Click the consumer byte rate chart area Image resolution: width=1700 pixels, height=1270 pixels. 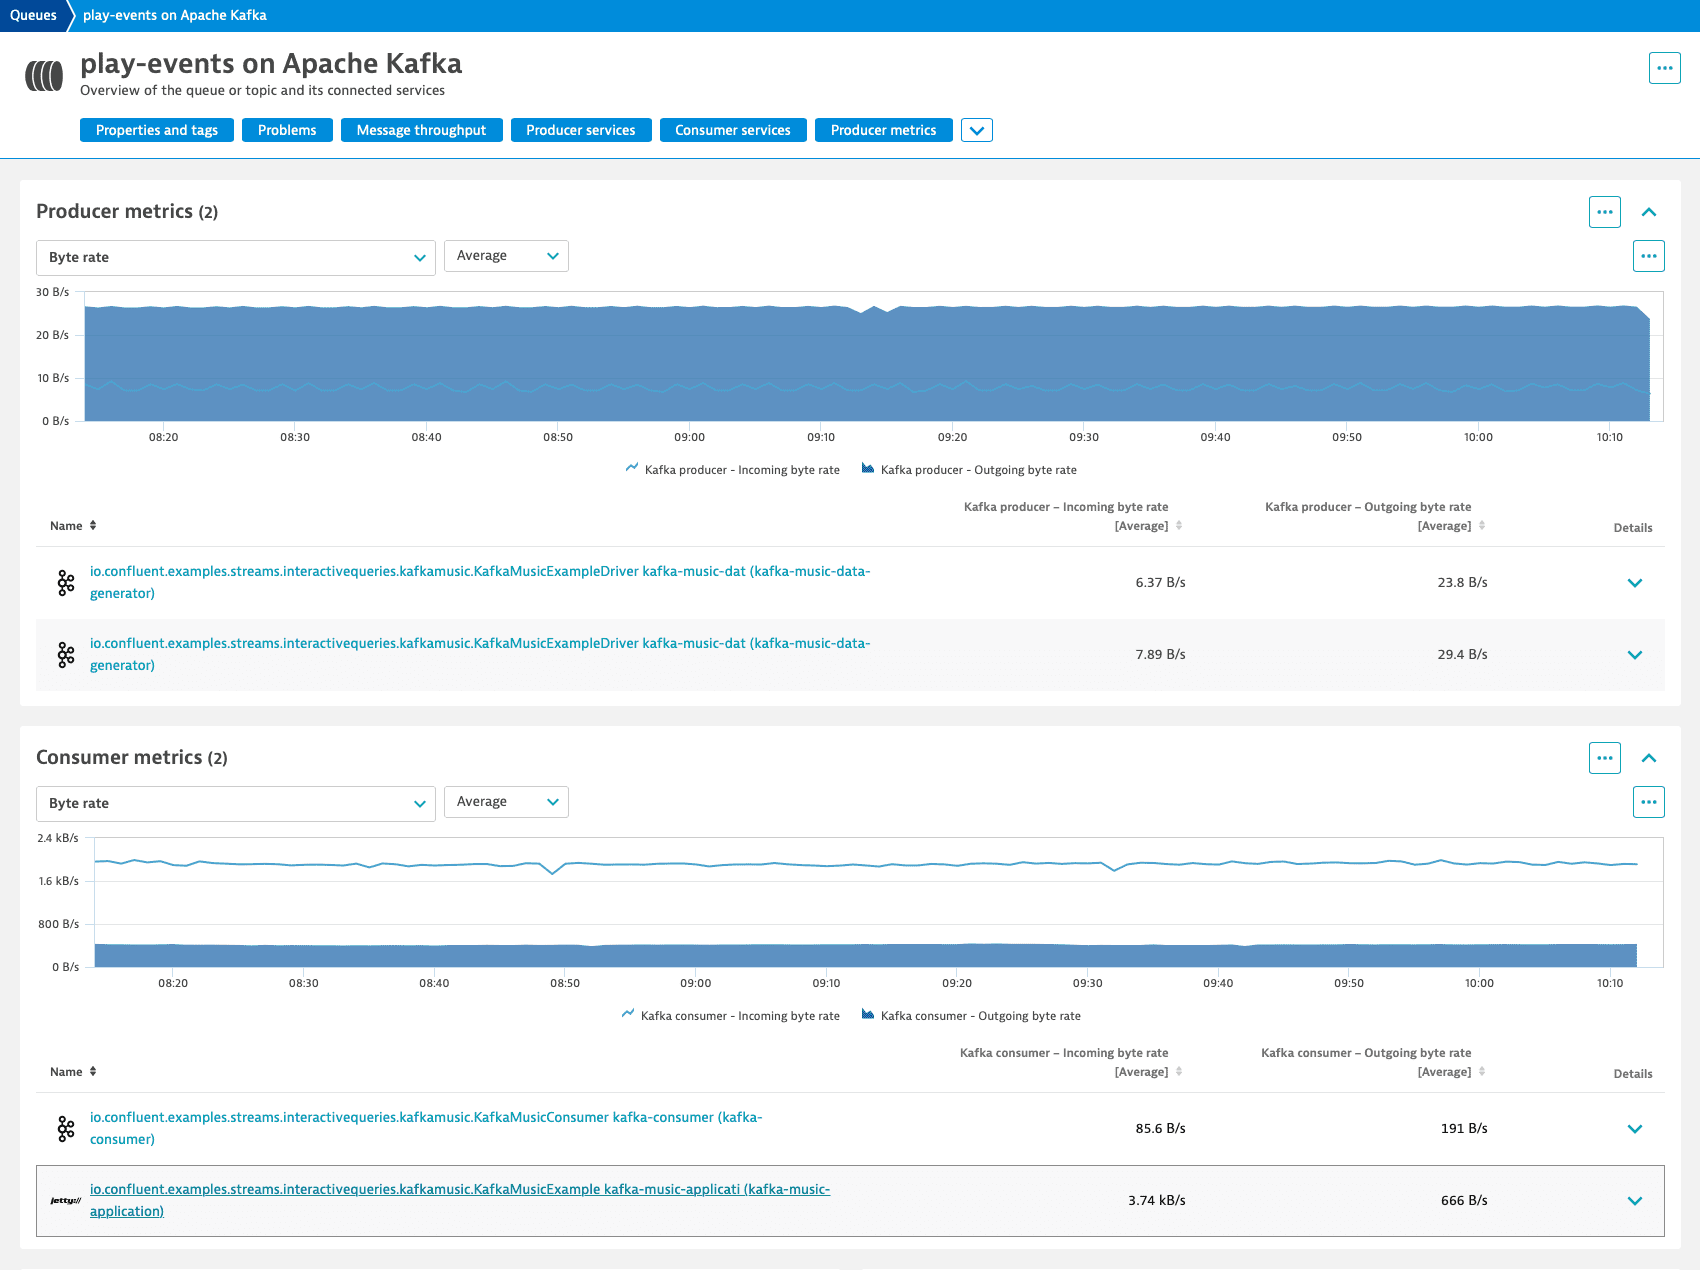878,902
